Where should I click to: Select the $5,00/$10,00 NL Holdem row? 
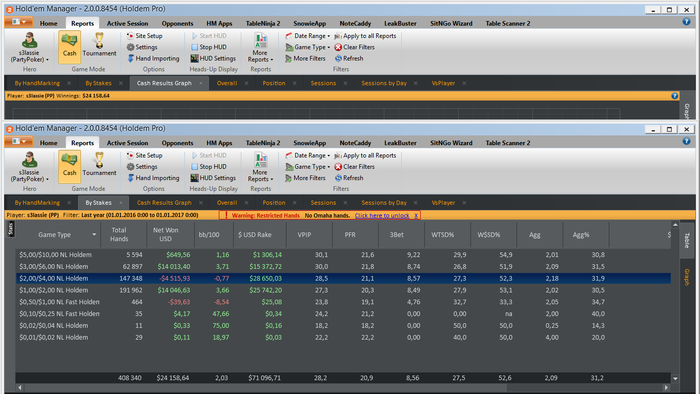343,255
